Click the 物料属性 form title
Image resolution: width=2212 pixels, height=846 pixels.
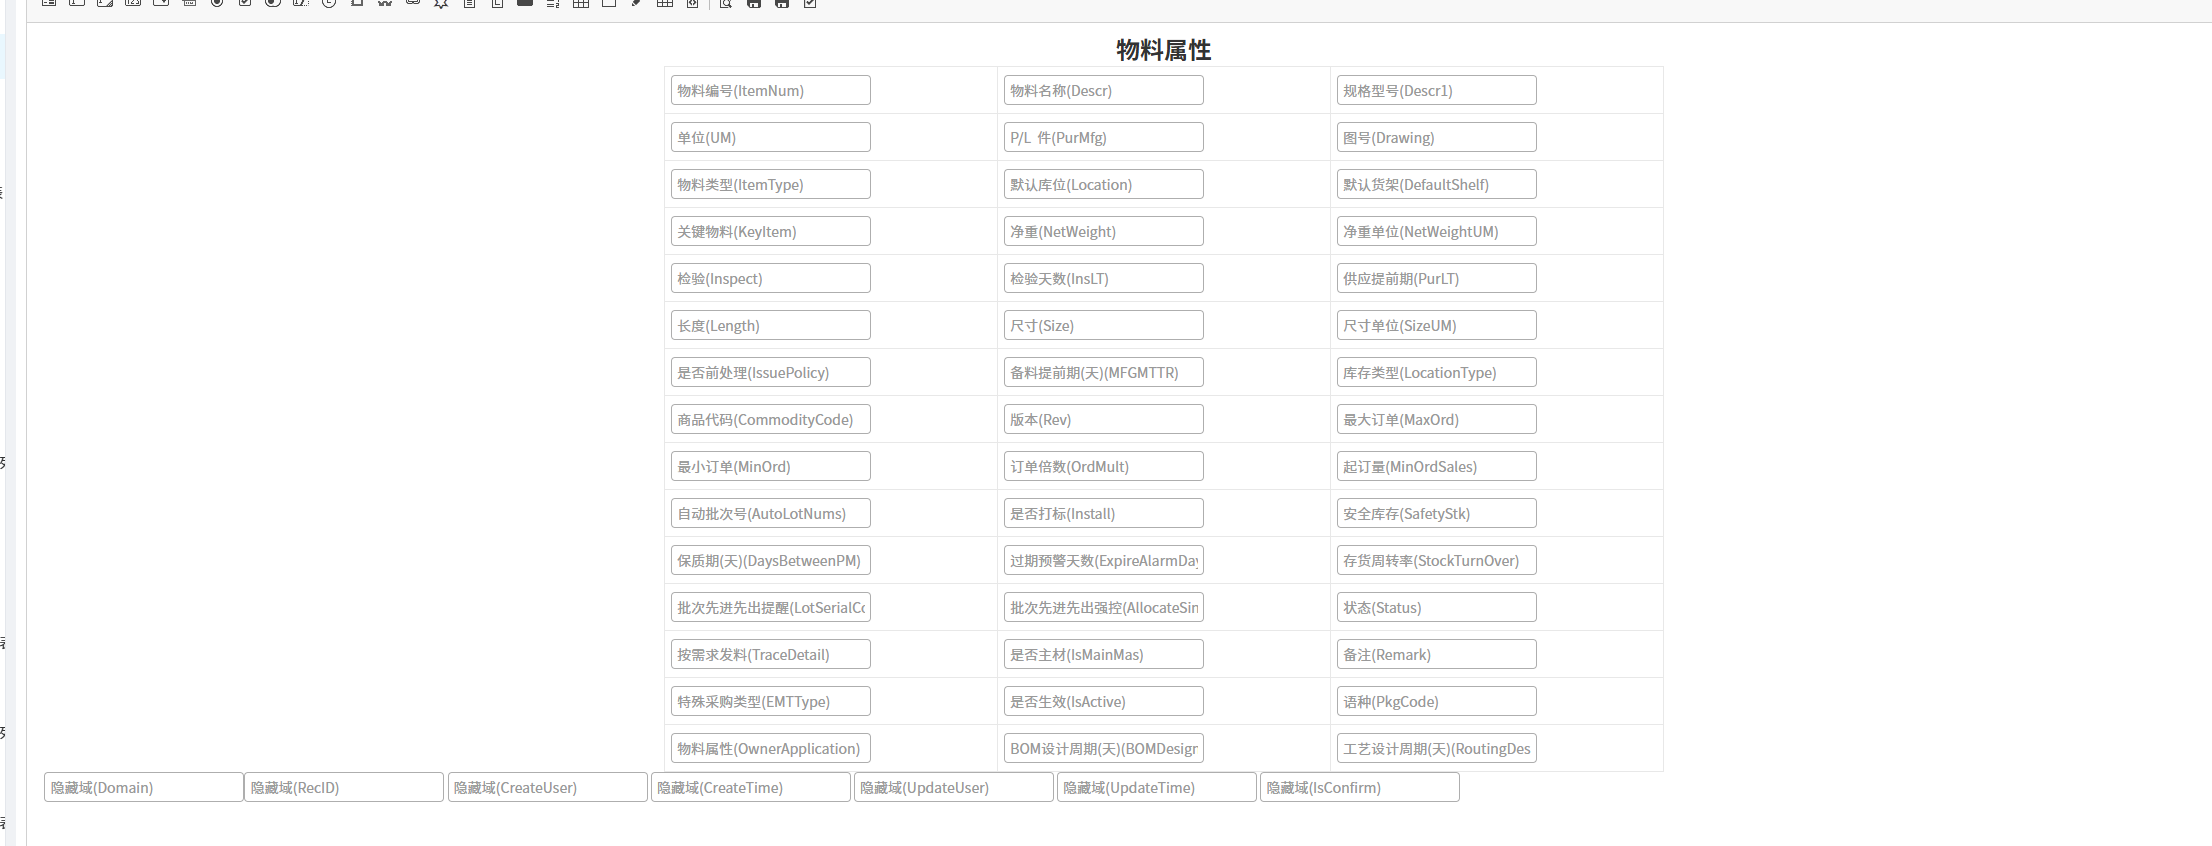tap(1163, 50)
